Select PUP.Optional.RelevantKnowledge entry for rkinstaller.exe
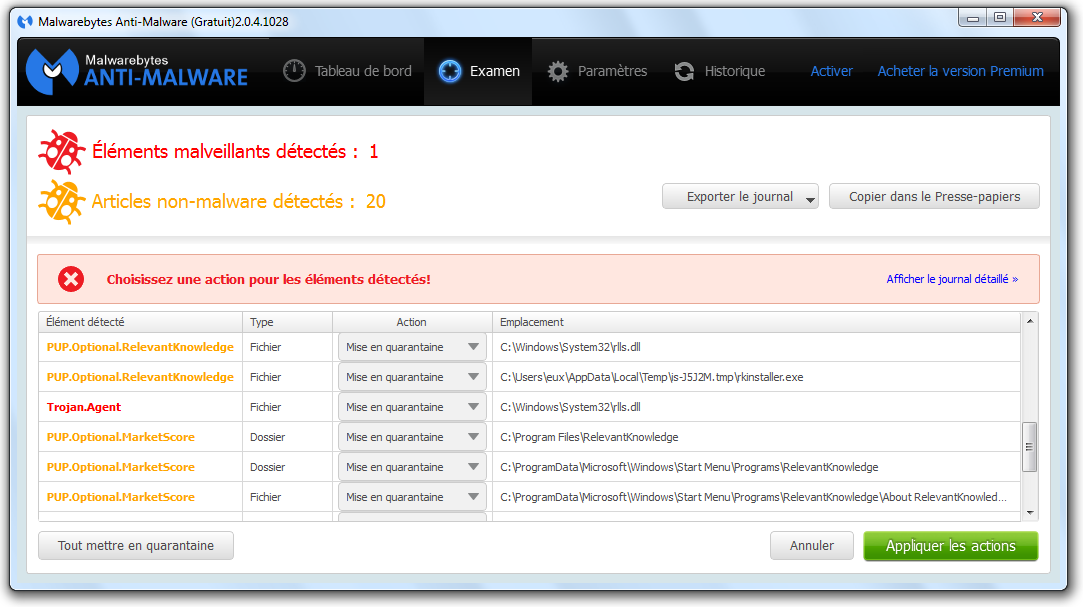 pos(140,377)
